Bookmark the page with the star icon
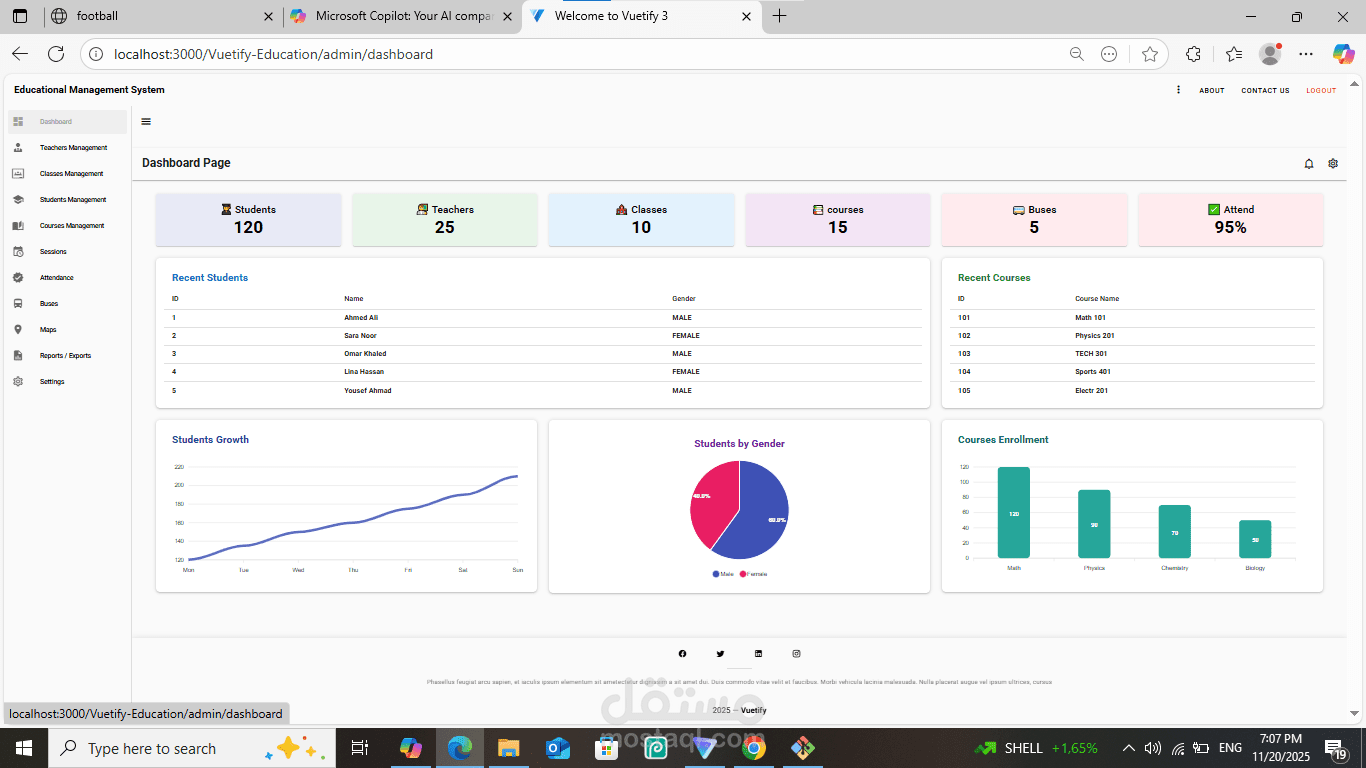Screen dimensions: 1366x768 tap(1150, 54)
